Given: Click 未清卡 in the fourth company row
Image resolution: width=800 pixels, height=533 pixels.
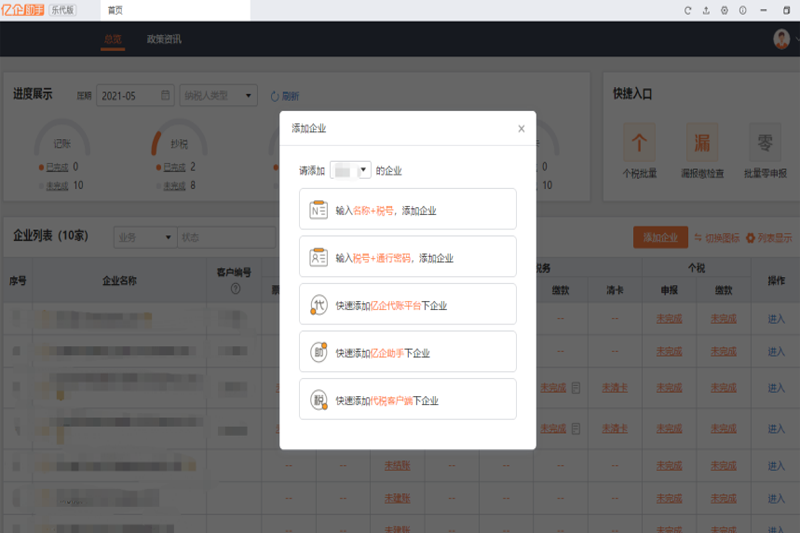Looking at the screenshot, I should pos(615,429).
